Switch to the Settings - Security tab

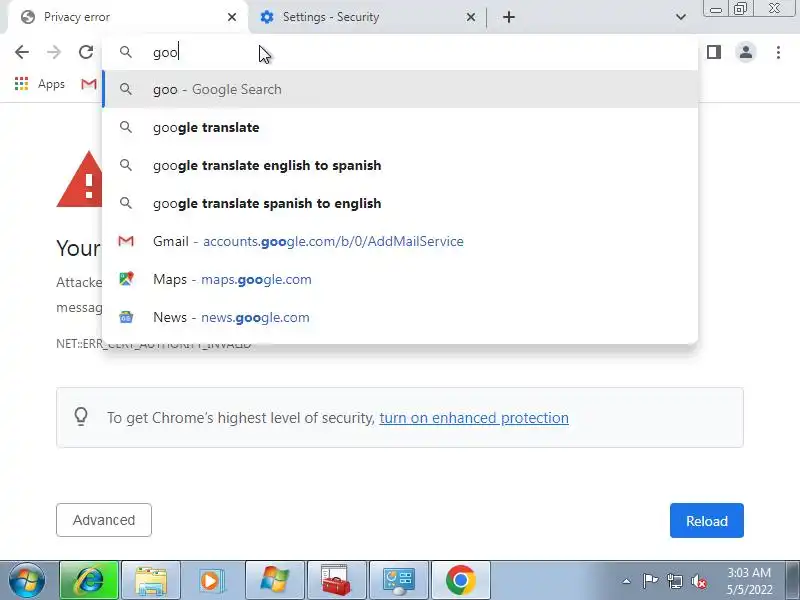pyautogui.click(x=366, y=17)
